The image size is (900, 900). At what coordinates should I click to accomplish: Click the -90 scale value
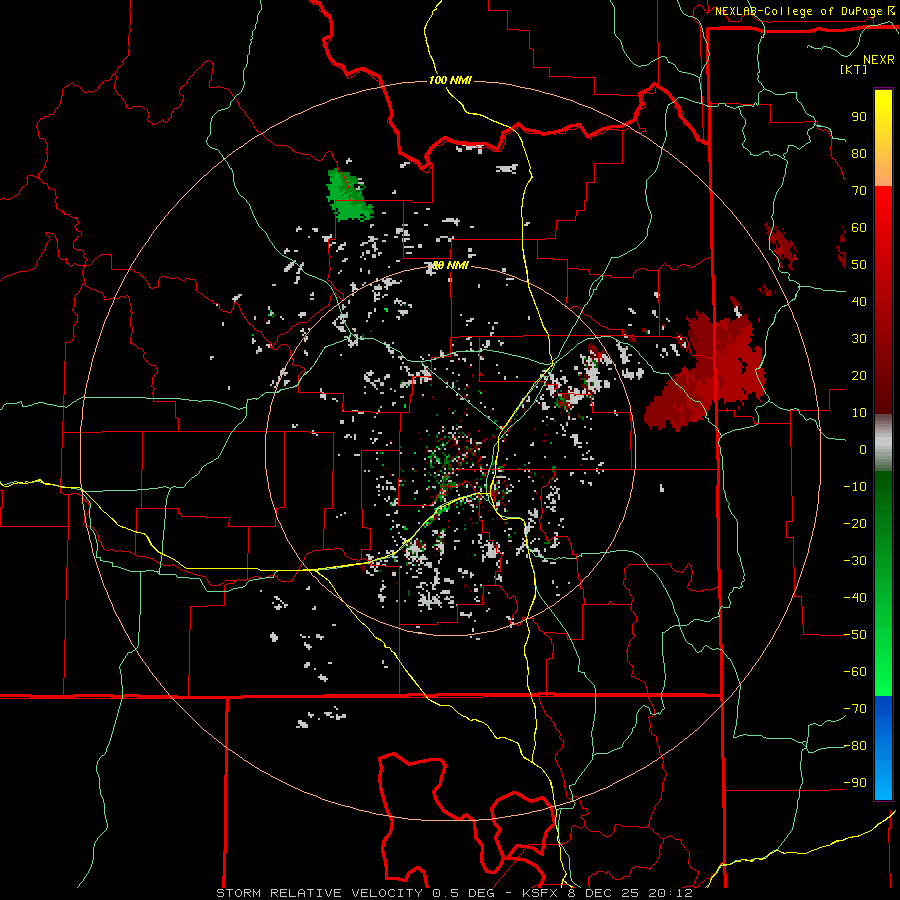point(855,783)
